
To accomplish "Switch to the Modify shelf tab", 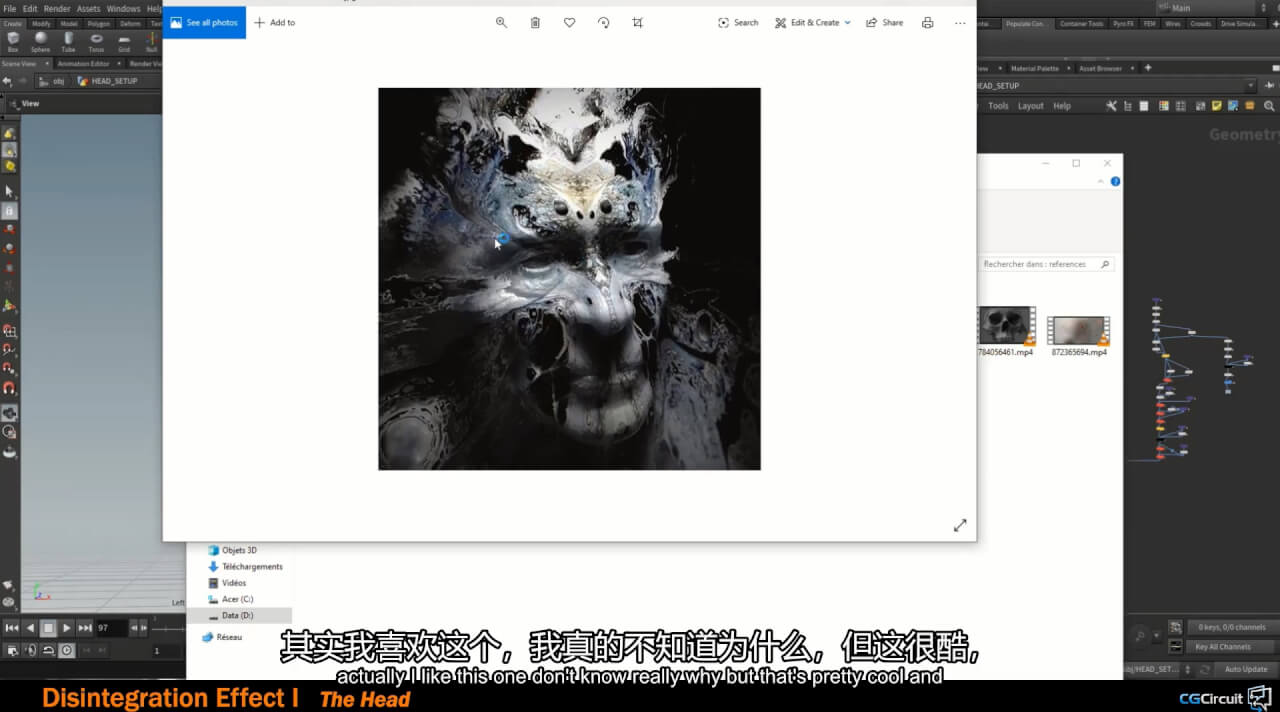I will (41, 23).
